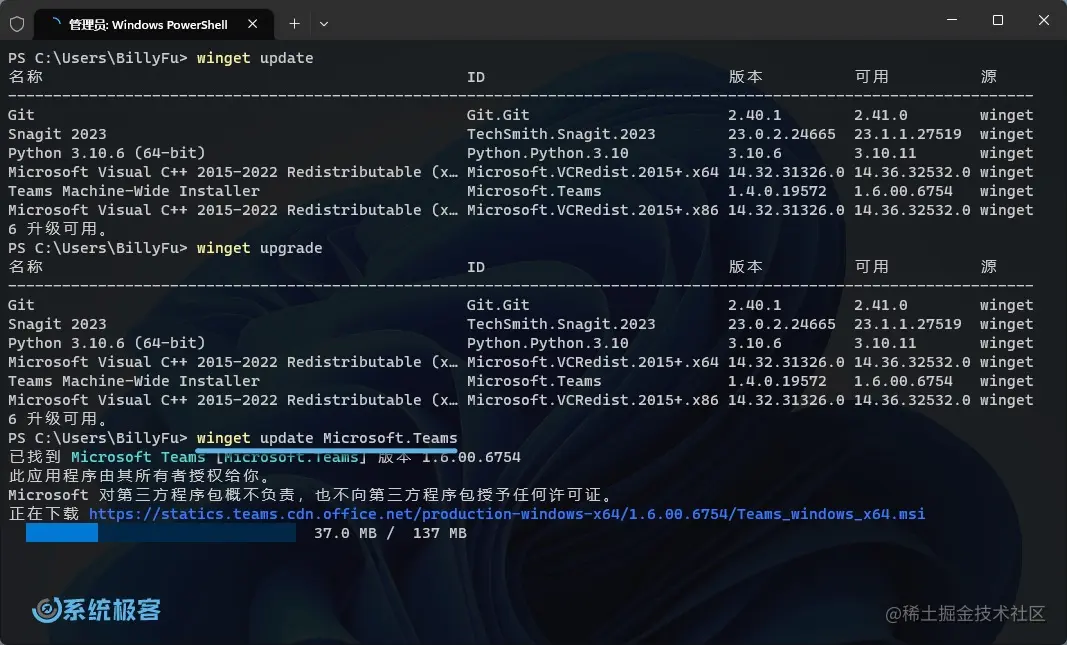This screenshot has width=1067, height=645.
Task: Click the download progress bar
Action: coord(161,533)
